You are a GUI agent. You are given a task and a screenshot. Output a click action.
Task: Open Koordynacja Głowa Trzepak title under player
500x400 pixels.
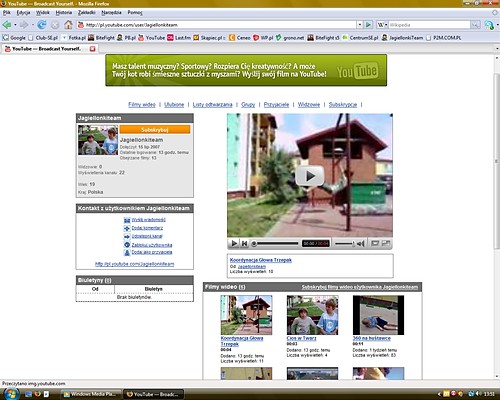pos(261,260)
